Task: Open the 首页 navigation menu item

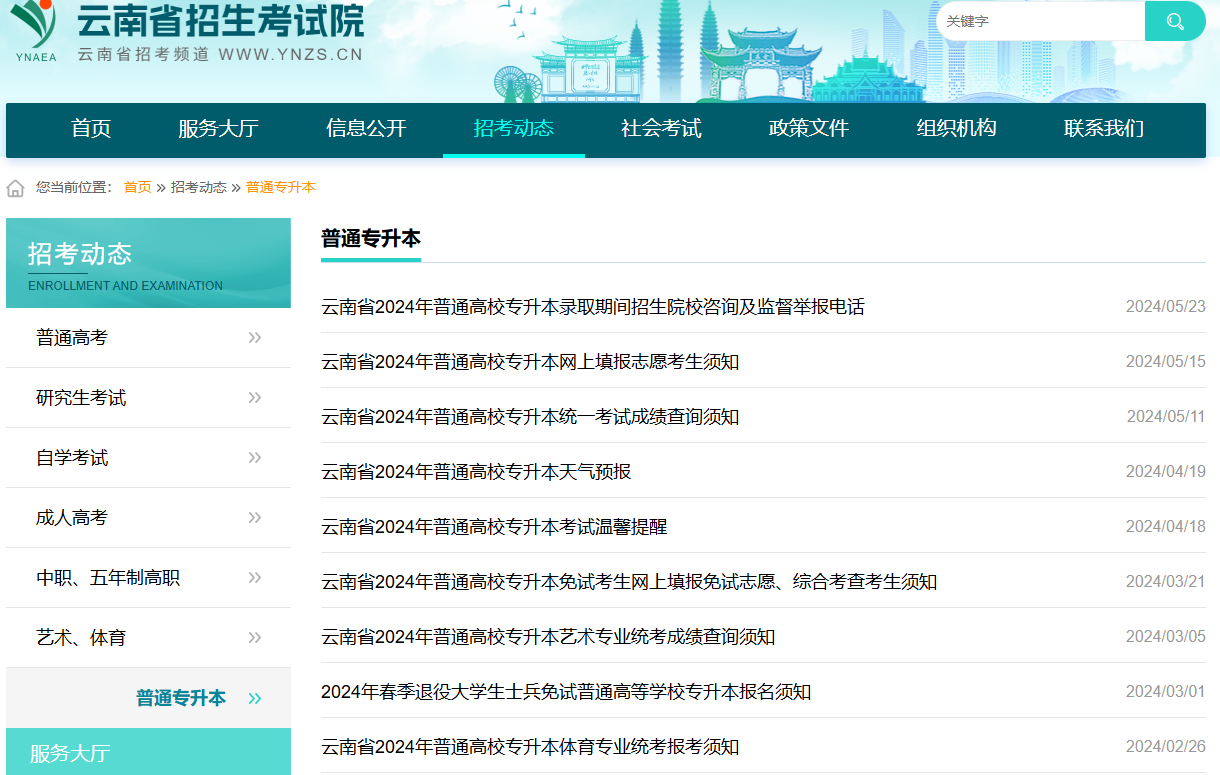Action: 91,129
